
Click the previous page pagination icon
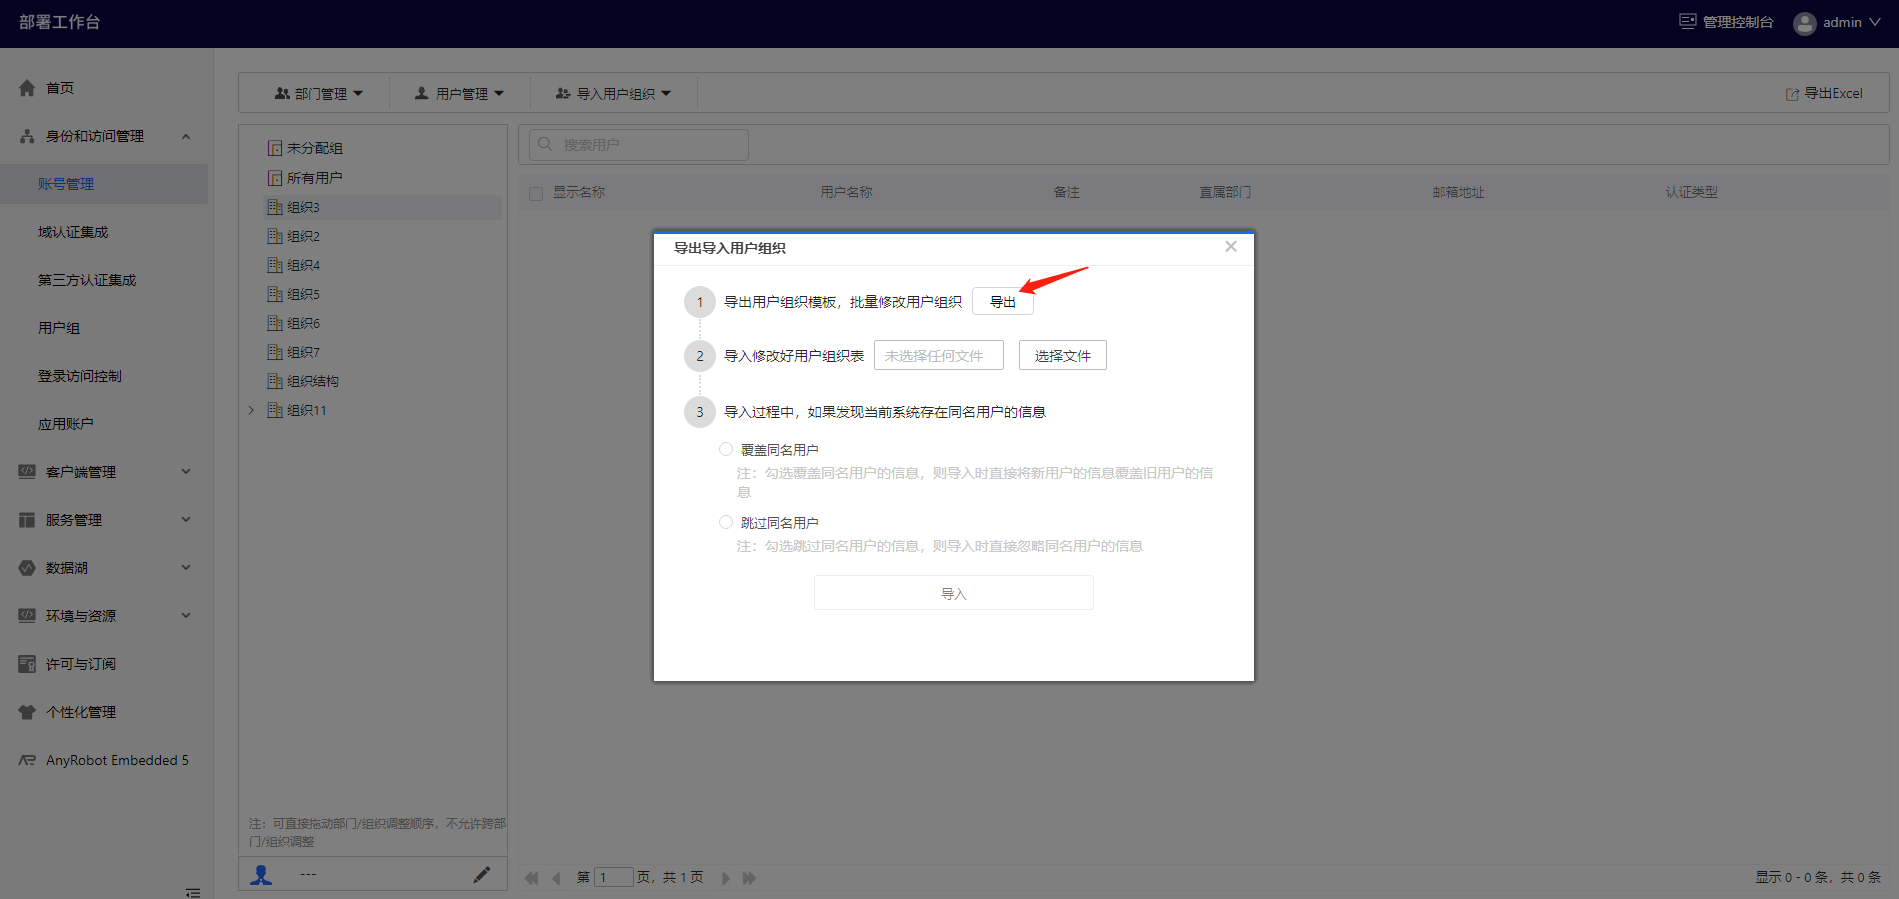556,878
